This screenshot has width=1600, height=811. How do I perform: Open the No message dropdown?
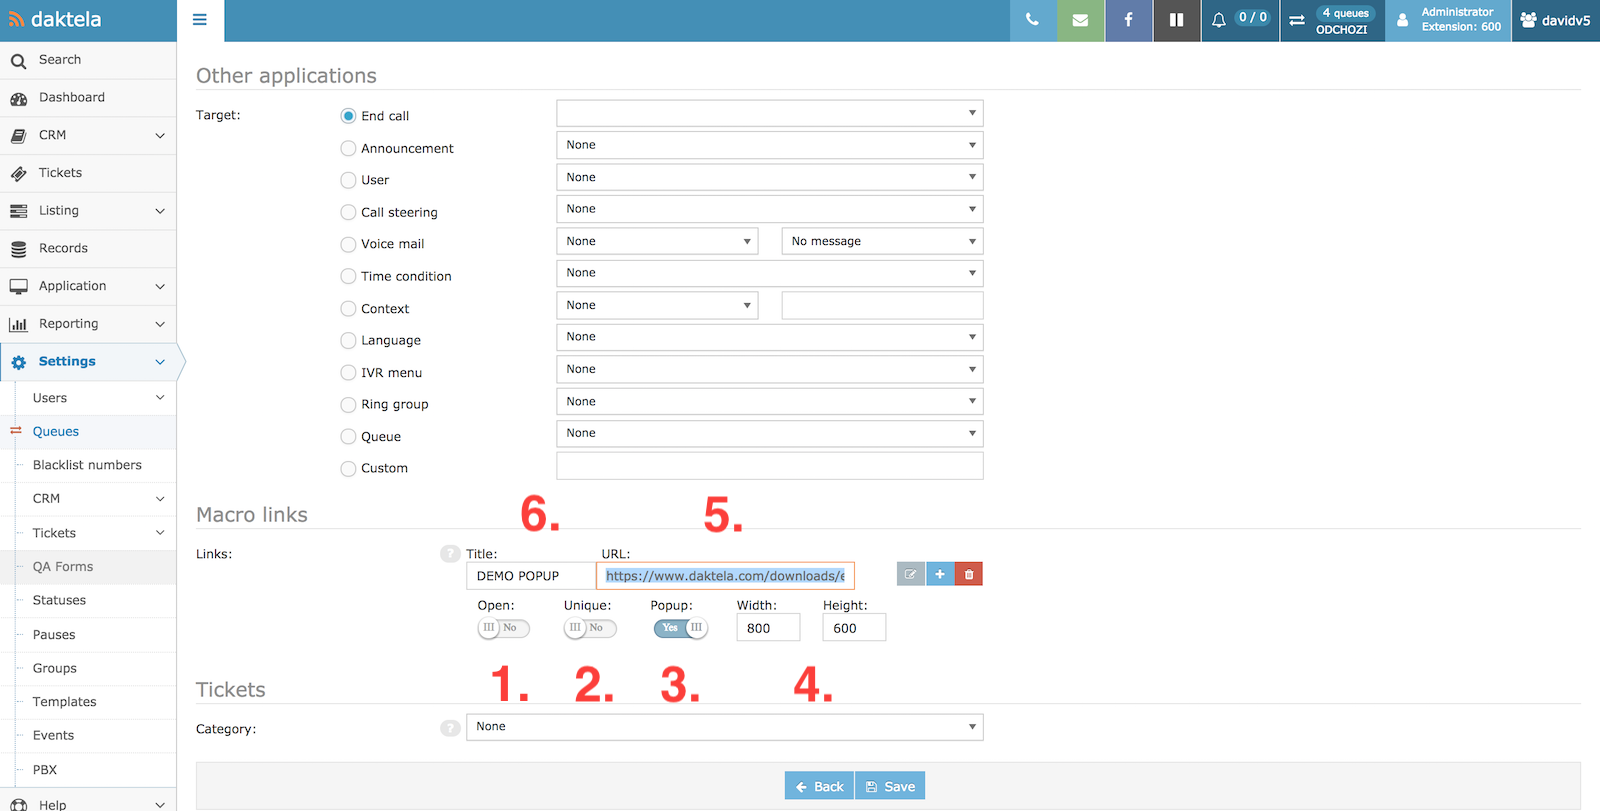coord(882,241)
